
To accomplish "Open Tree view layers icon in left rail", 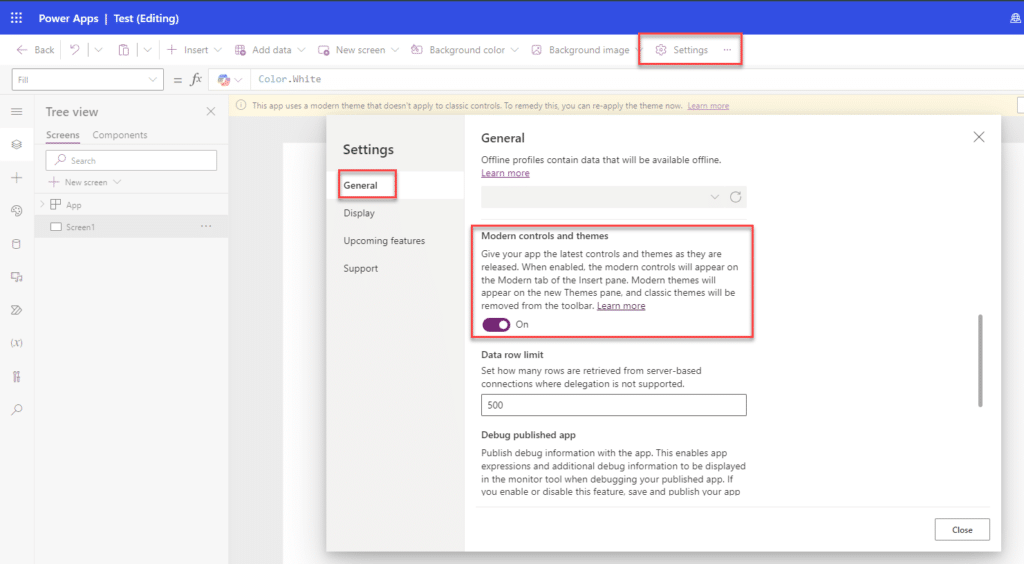I will pos(16,144).
